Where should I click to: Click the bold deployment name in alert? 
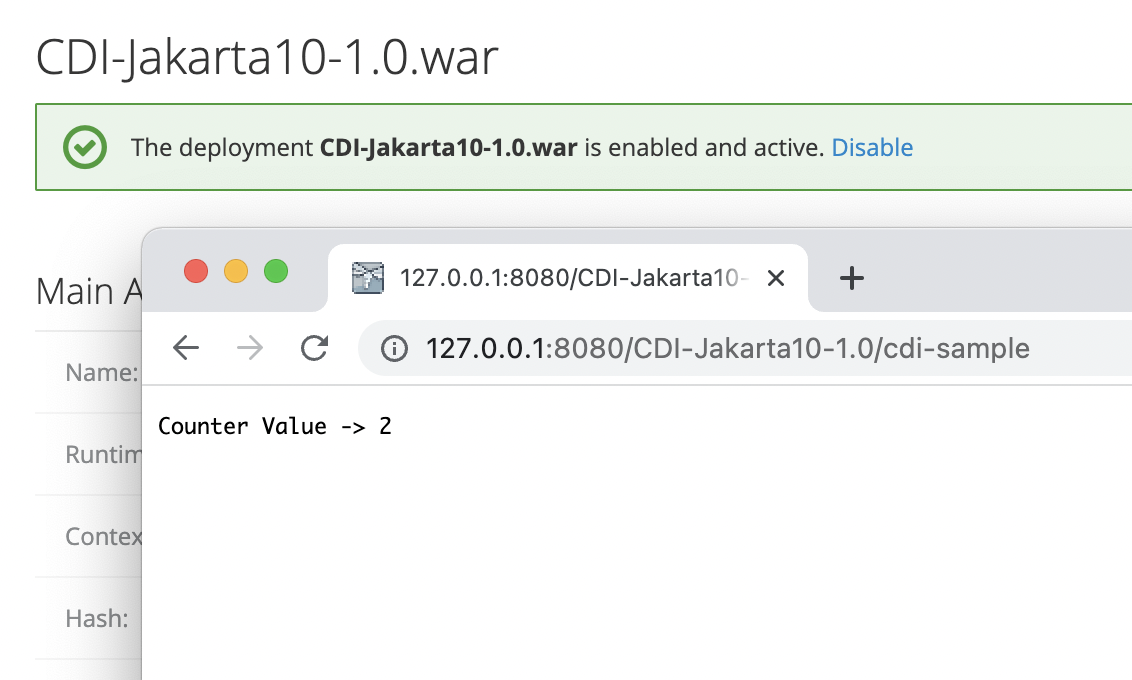pos(448,148)
